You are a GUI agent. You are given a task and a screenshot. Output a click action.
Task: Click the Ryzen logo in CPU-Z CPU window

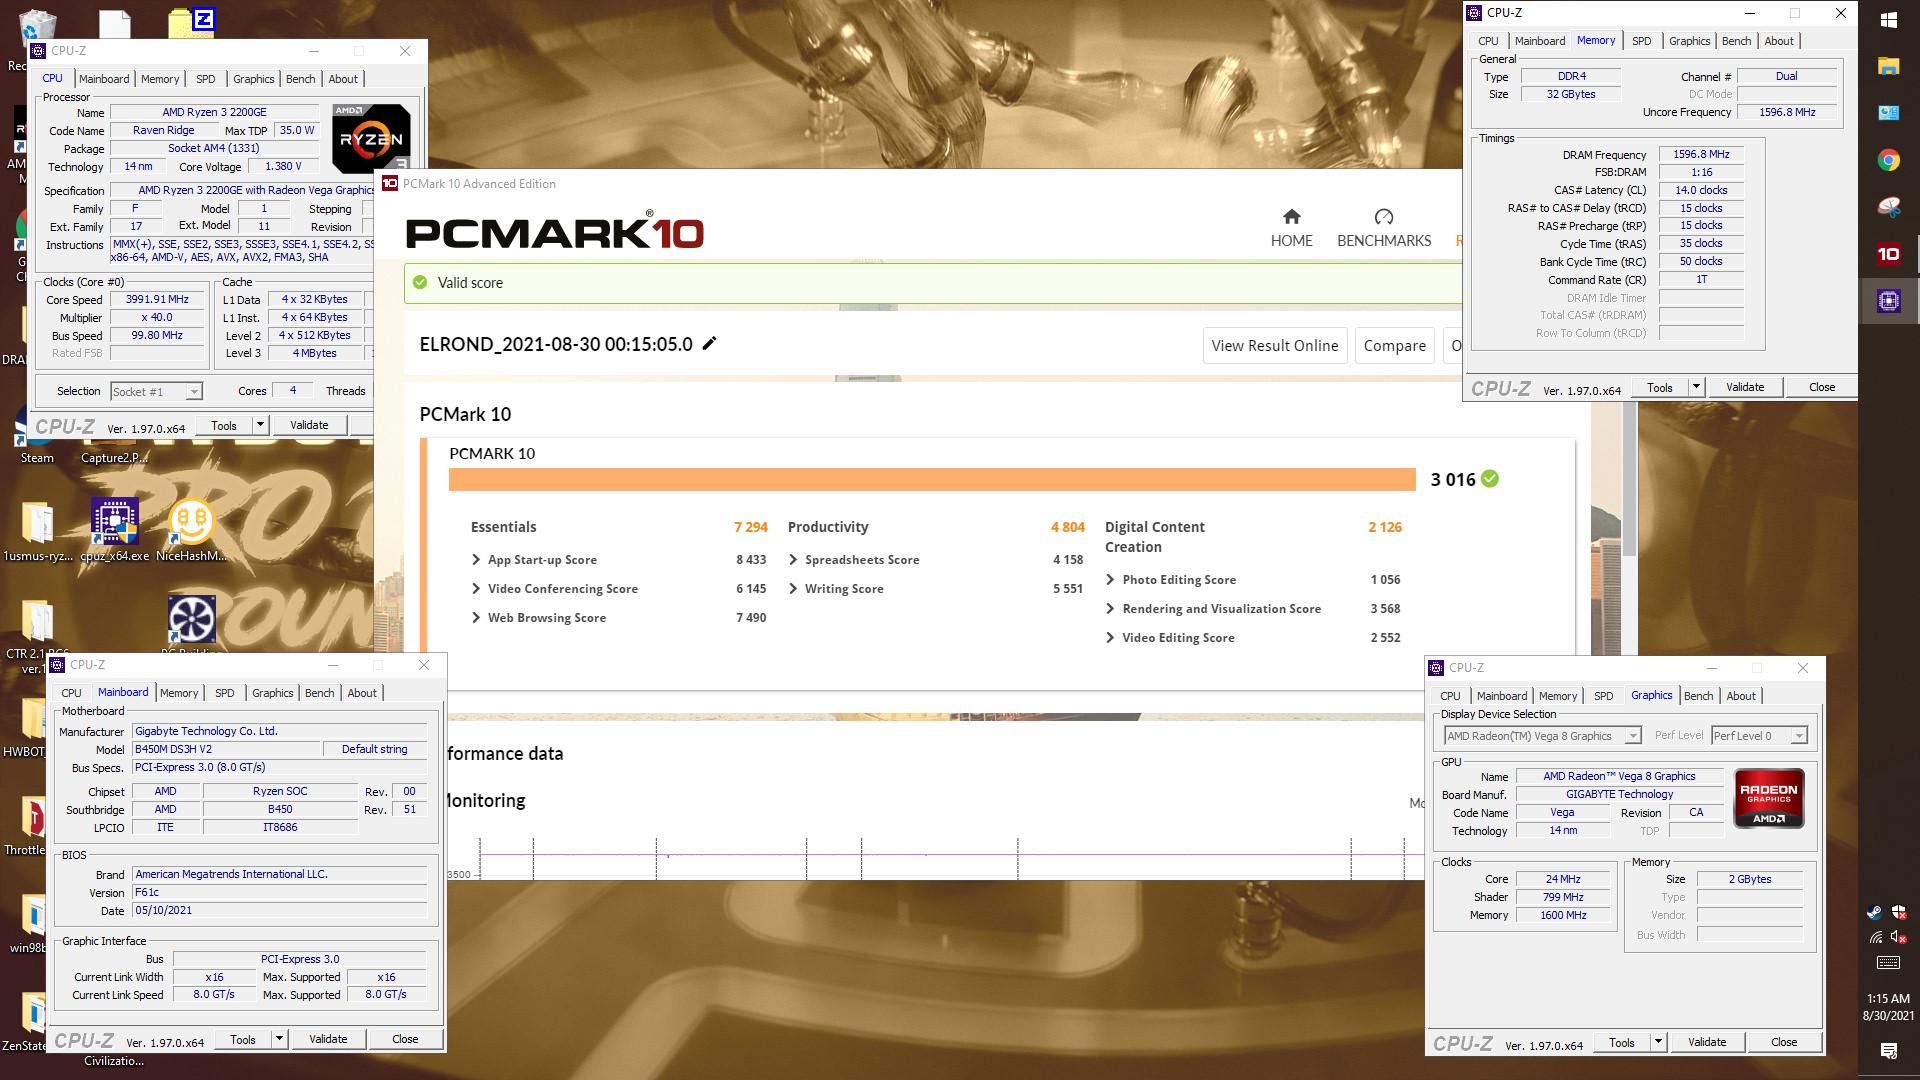(371, 137)
